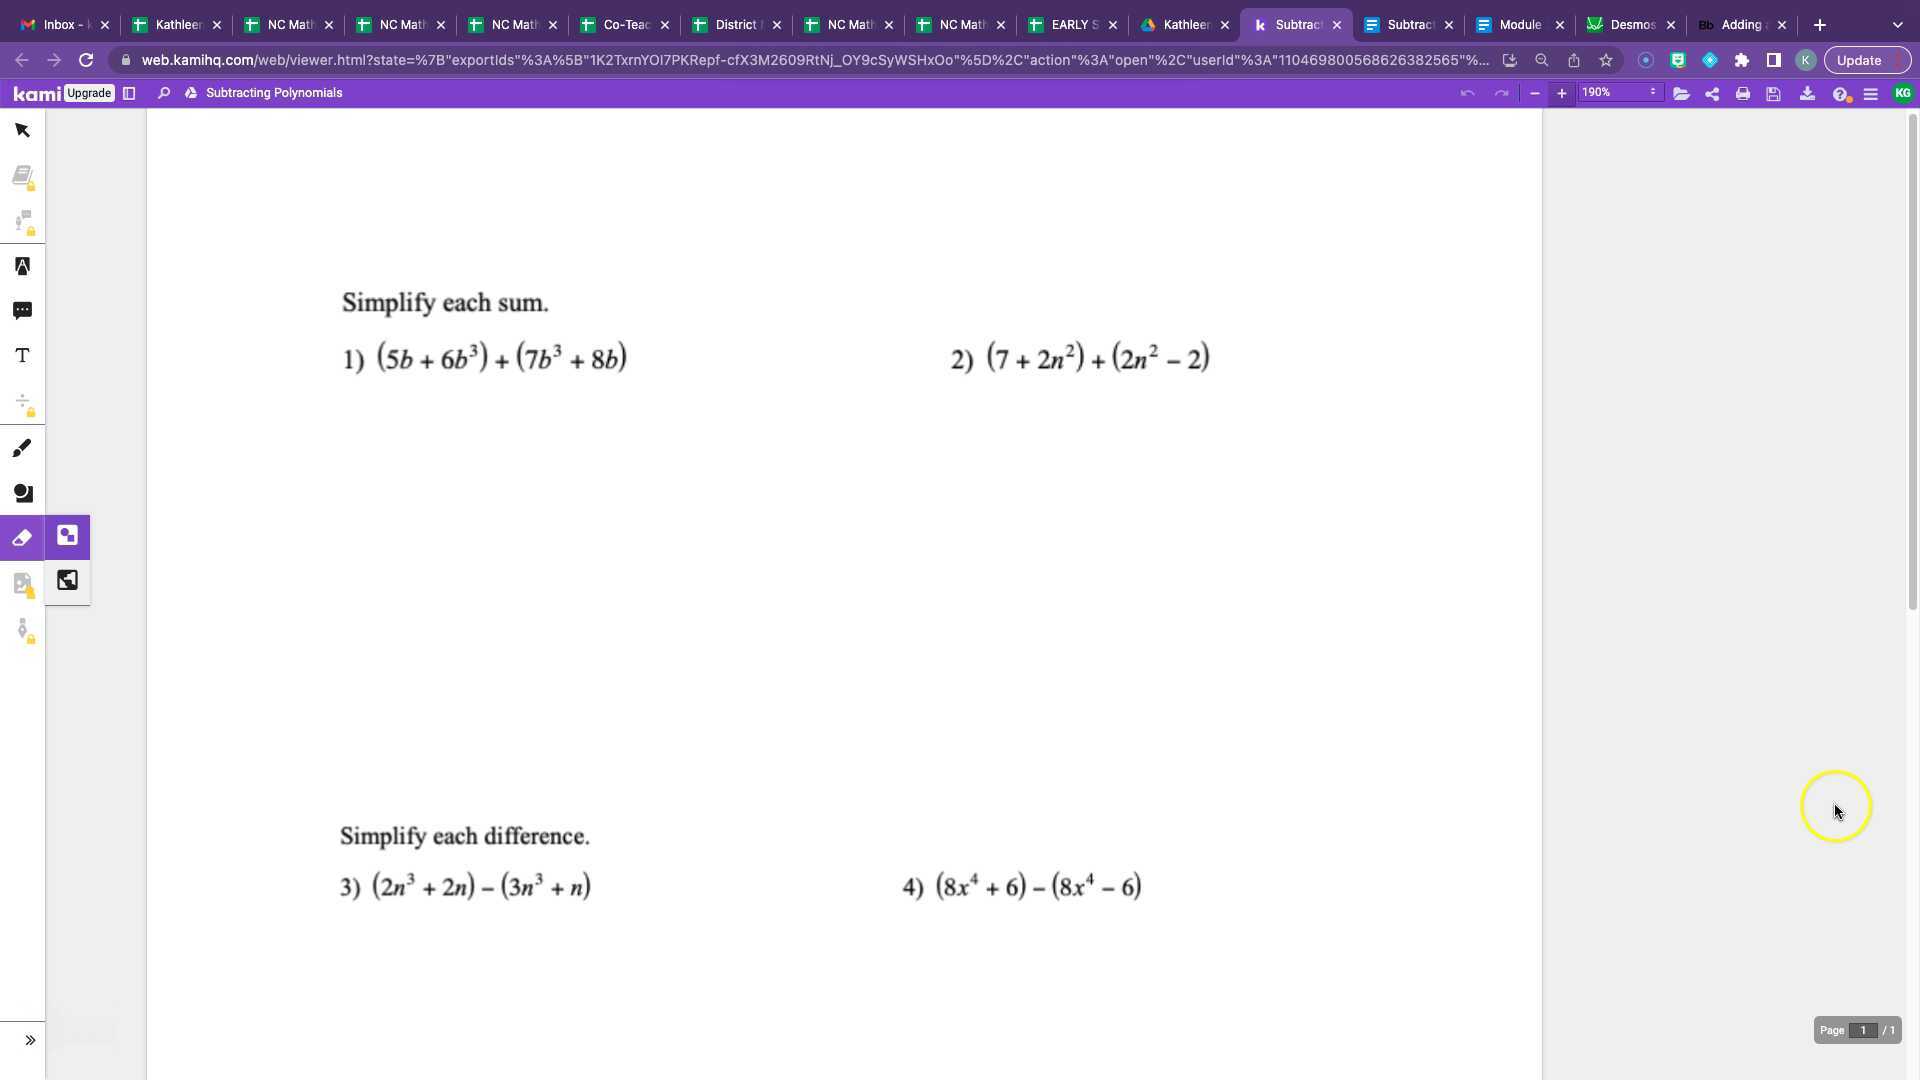Image resolution: width=1920 pixels, height=1080 pixels.
Task: Click the Kami download icon
Action: pos(1808,93)
